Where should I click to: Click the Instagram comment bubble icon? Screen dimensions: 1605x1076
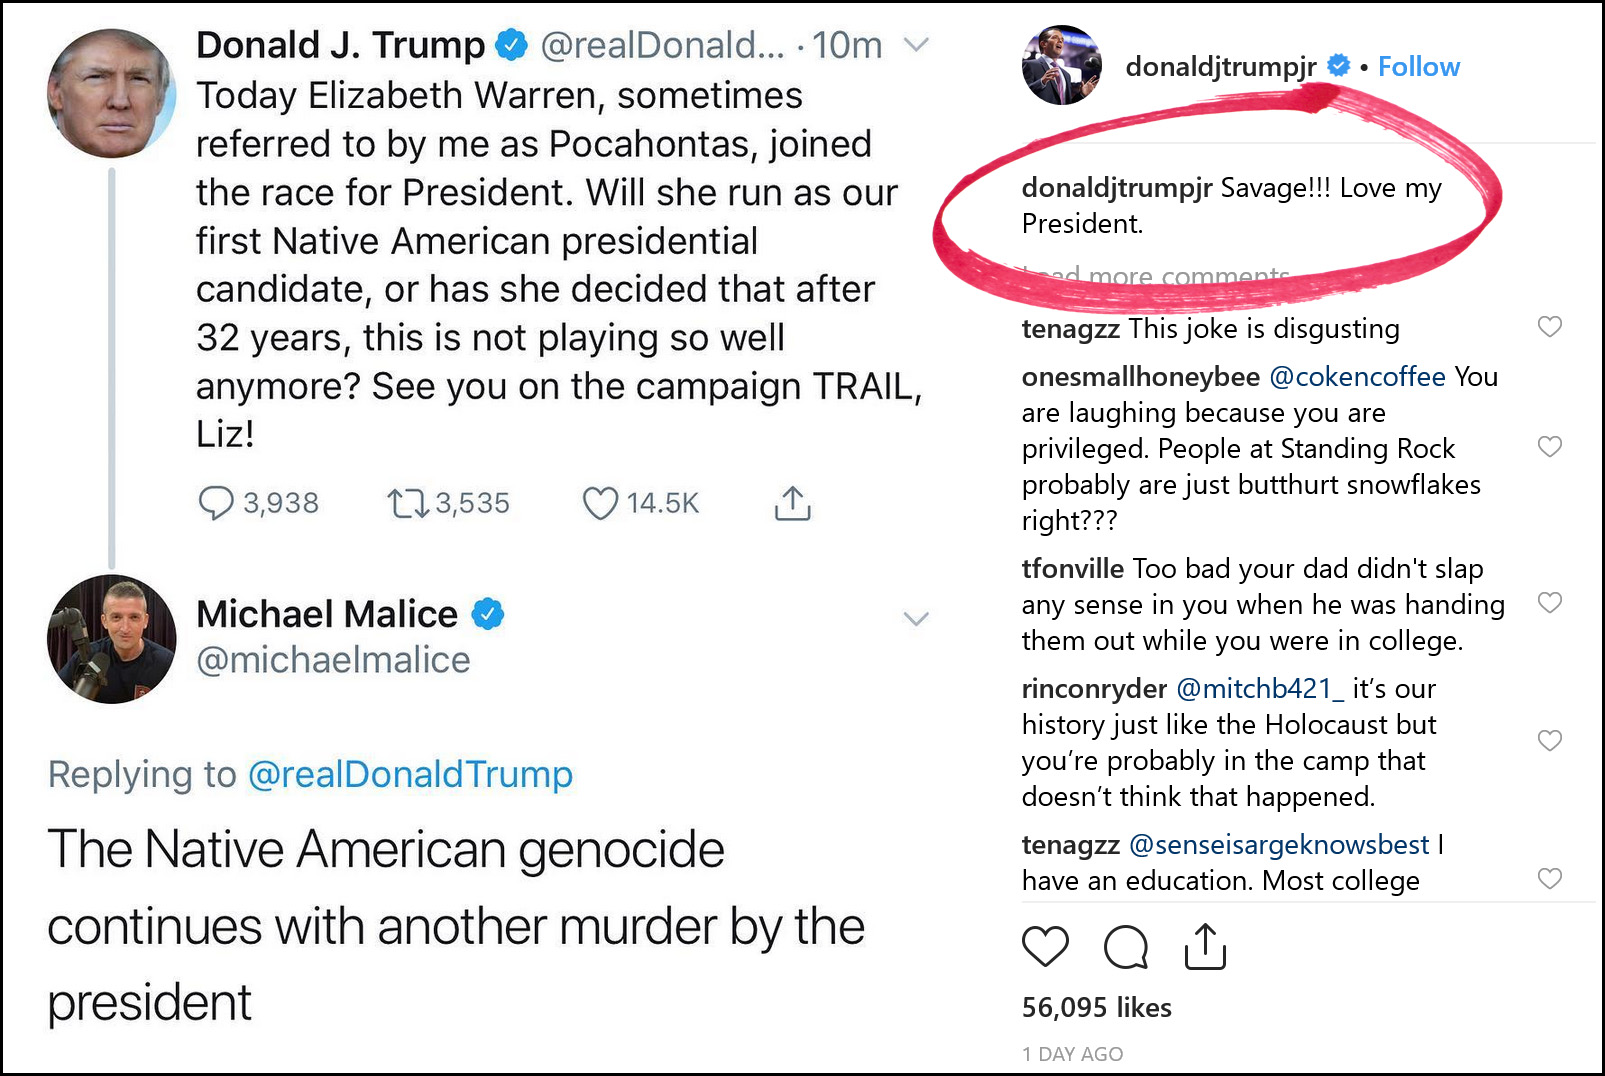[x=1126, y=946]
